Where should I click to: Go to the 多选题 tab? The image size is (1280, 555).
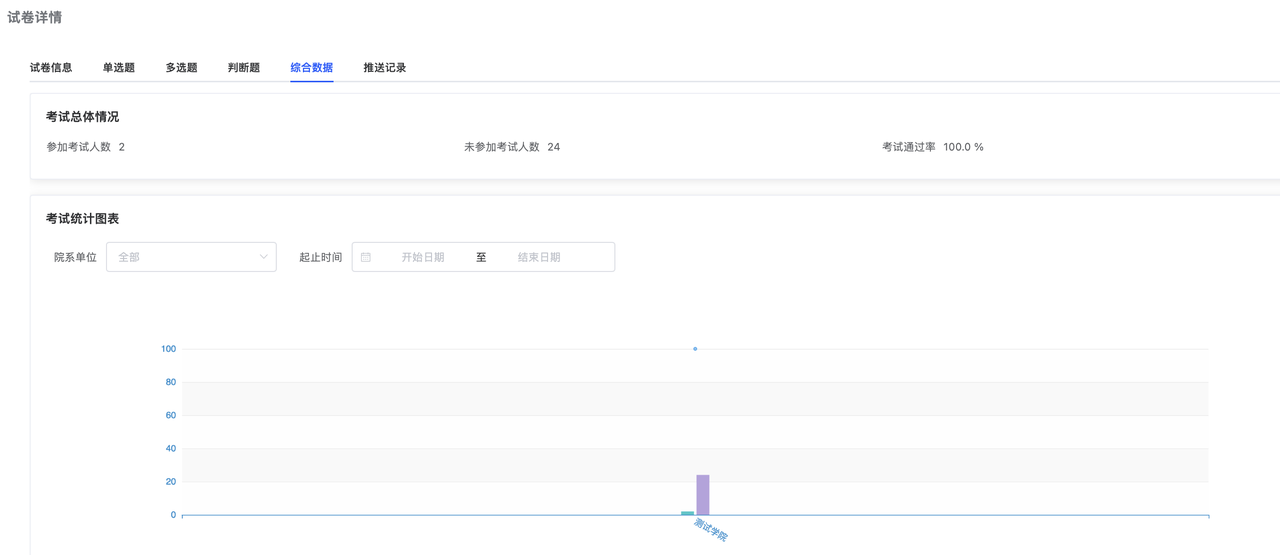point(181,68)
